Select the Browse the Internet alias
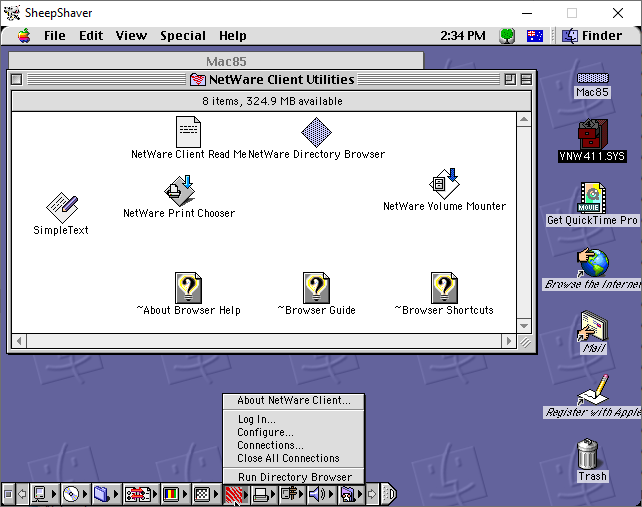 (592, 269)
